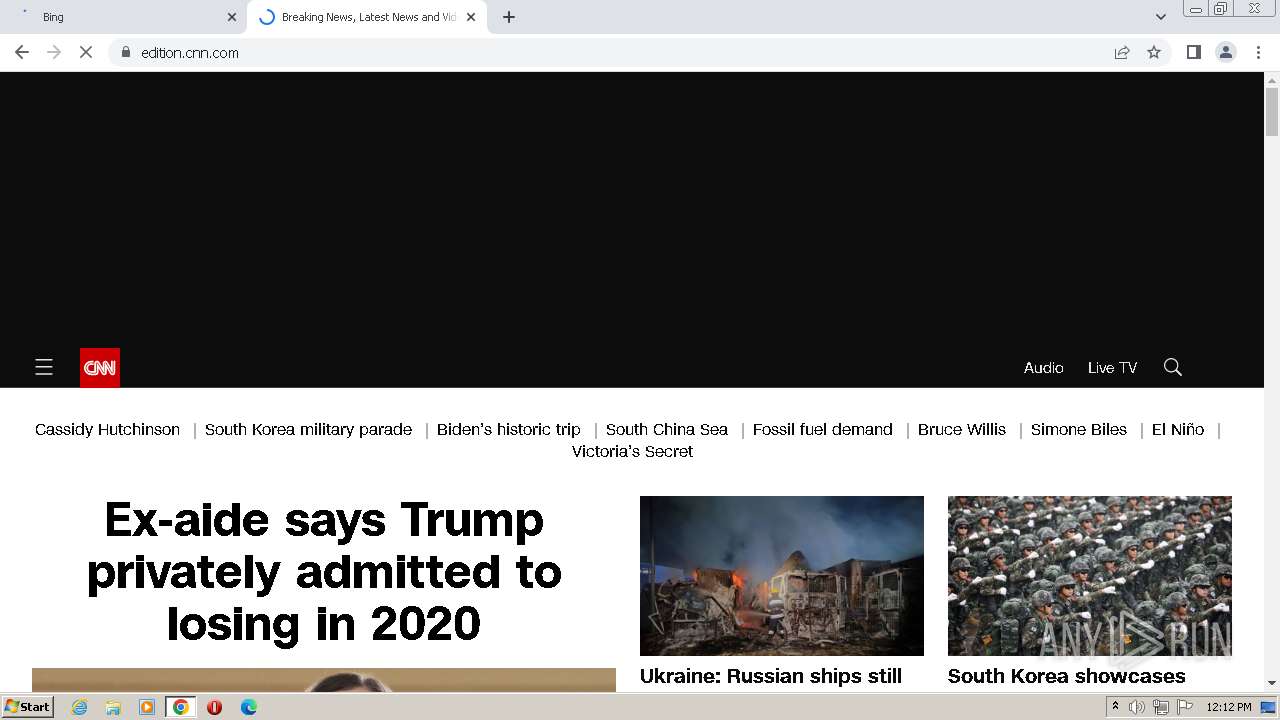
Task: Open the network tray icon
Action: [1161, 707]
